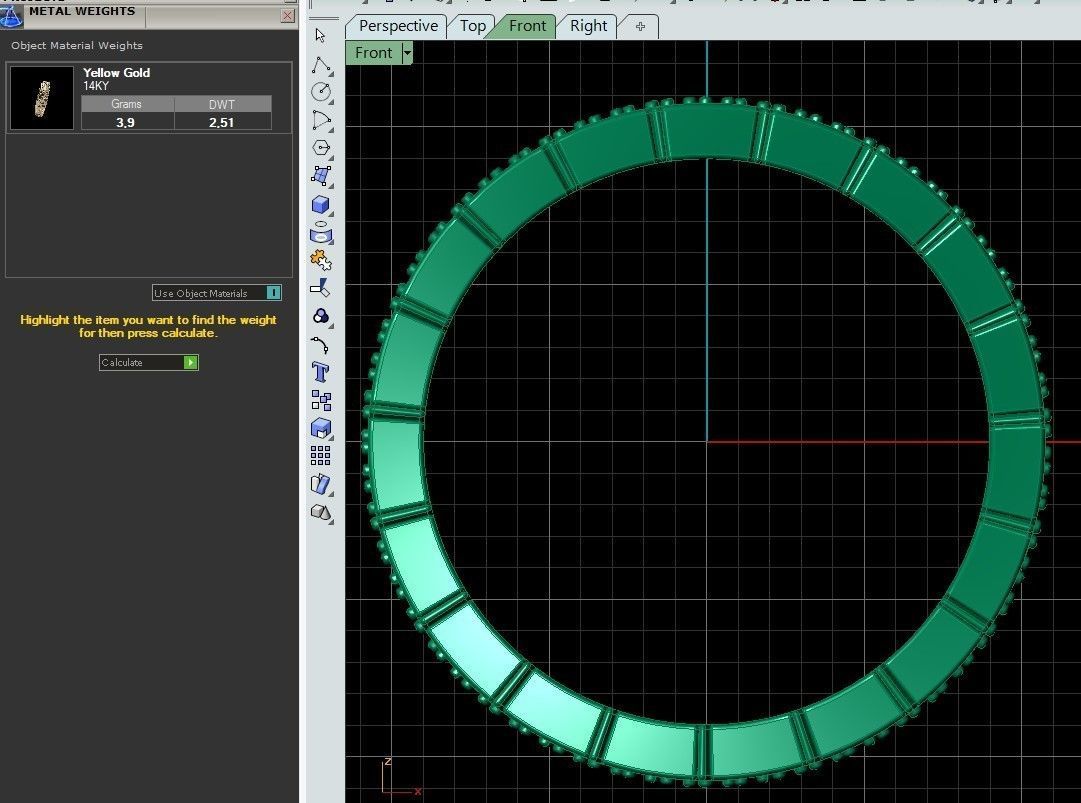The image size is (1081, 803).
Task: Select the extract surface box tool
Action: click(x=321, y=428)
